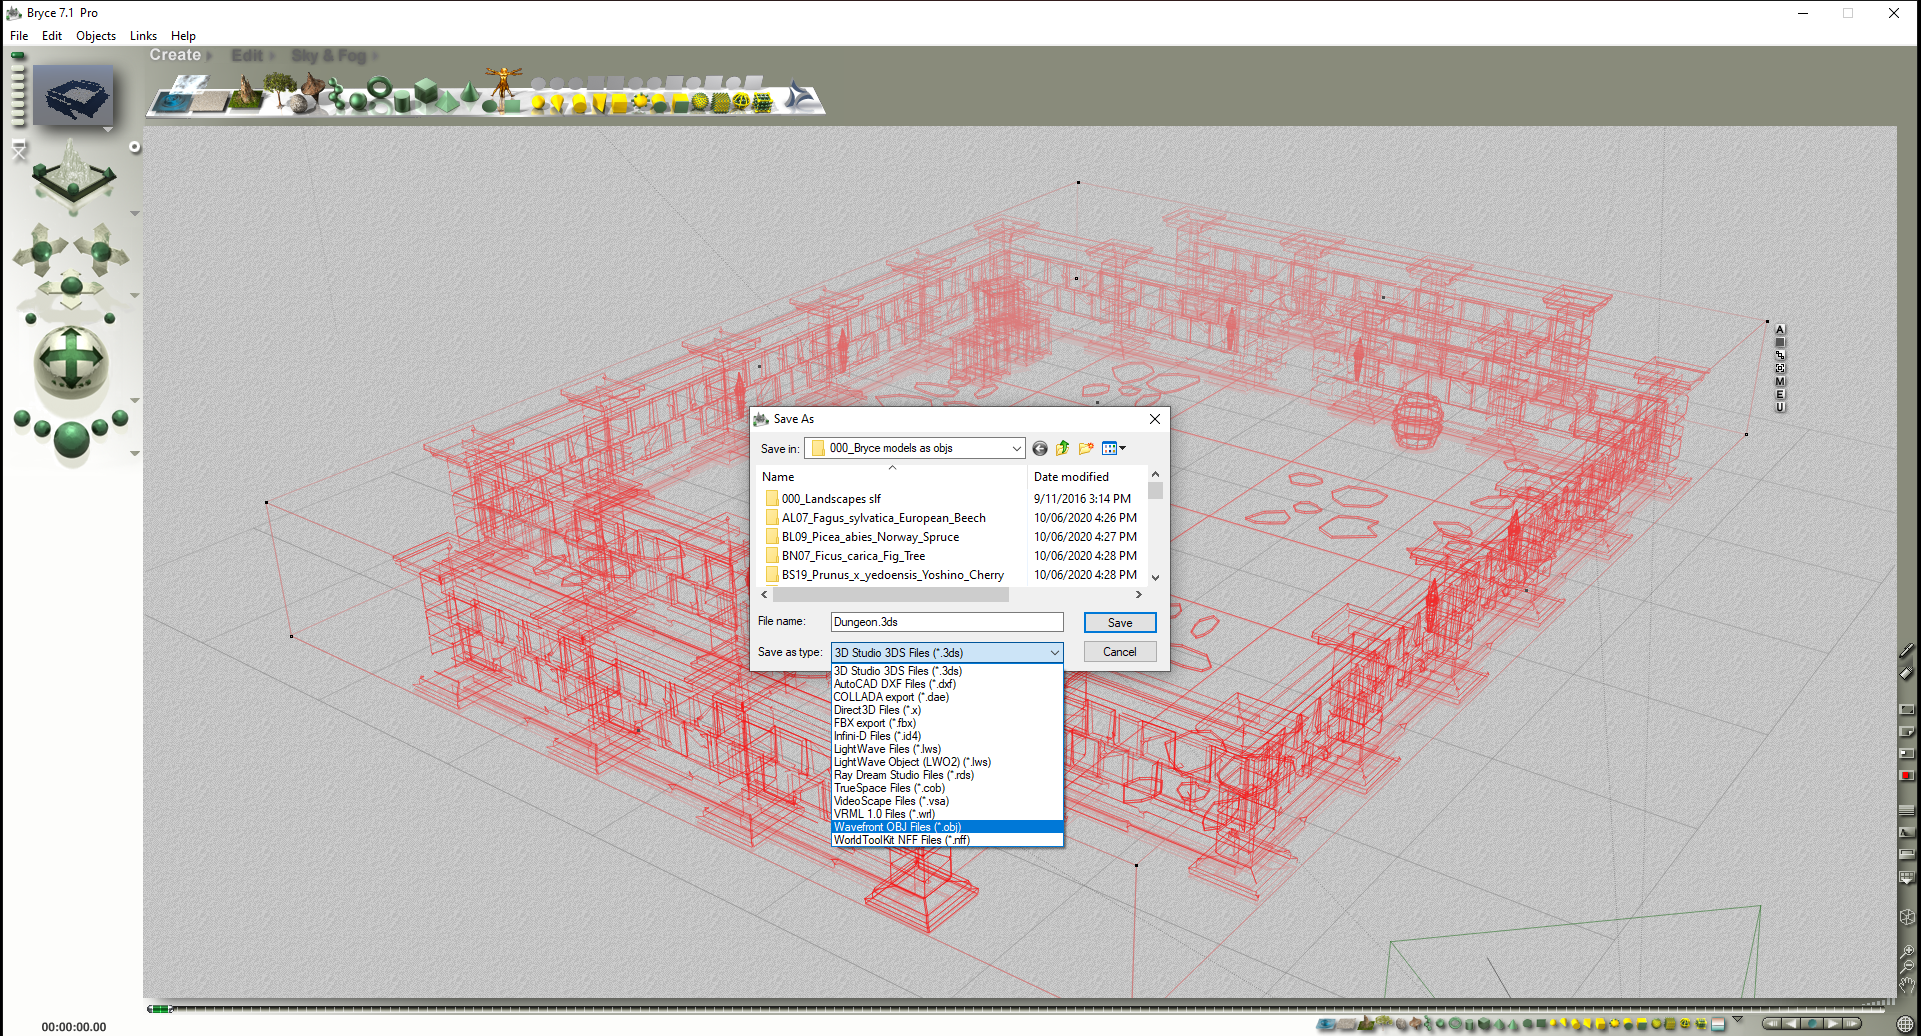Viewport: 1921px width, 1036px height.
Task: Create a cube primitive
Action: (x=427, y=91)
